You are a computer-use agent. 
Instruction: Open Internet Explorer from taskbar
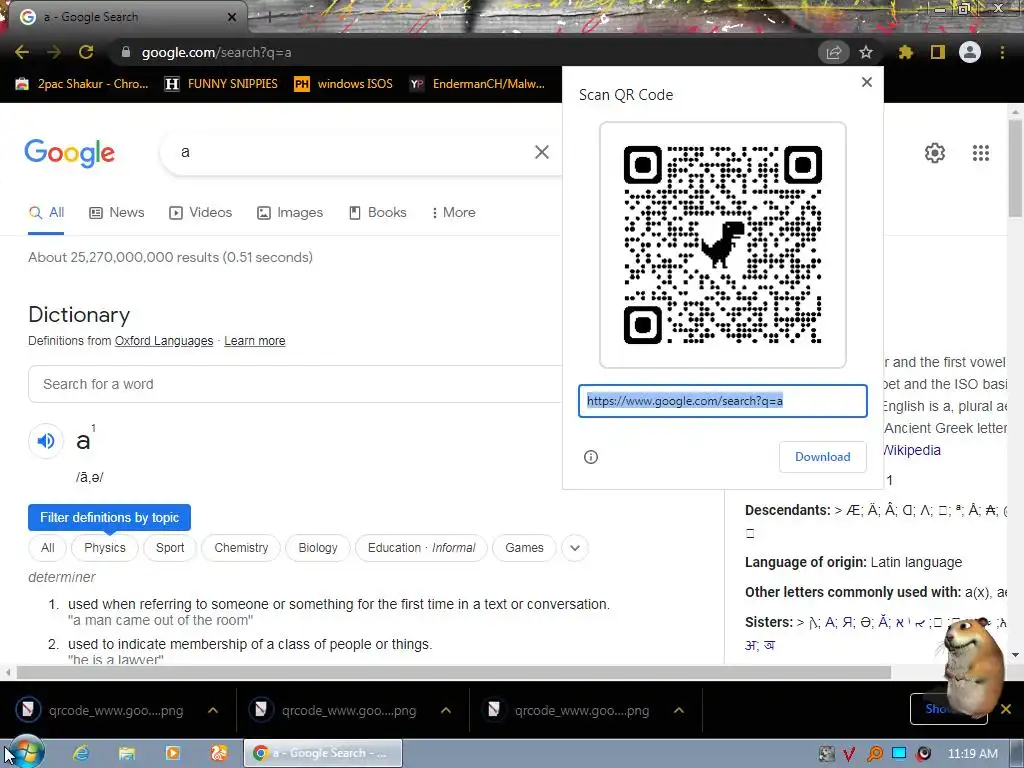(81, 753)
